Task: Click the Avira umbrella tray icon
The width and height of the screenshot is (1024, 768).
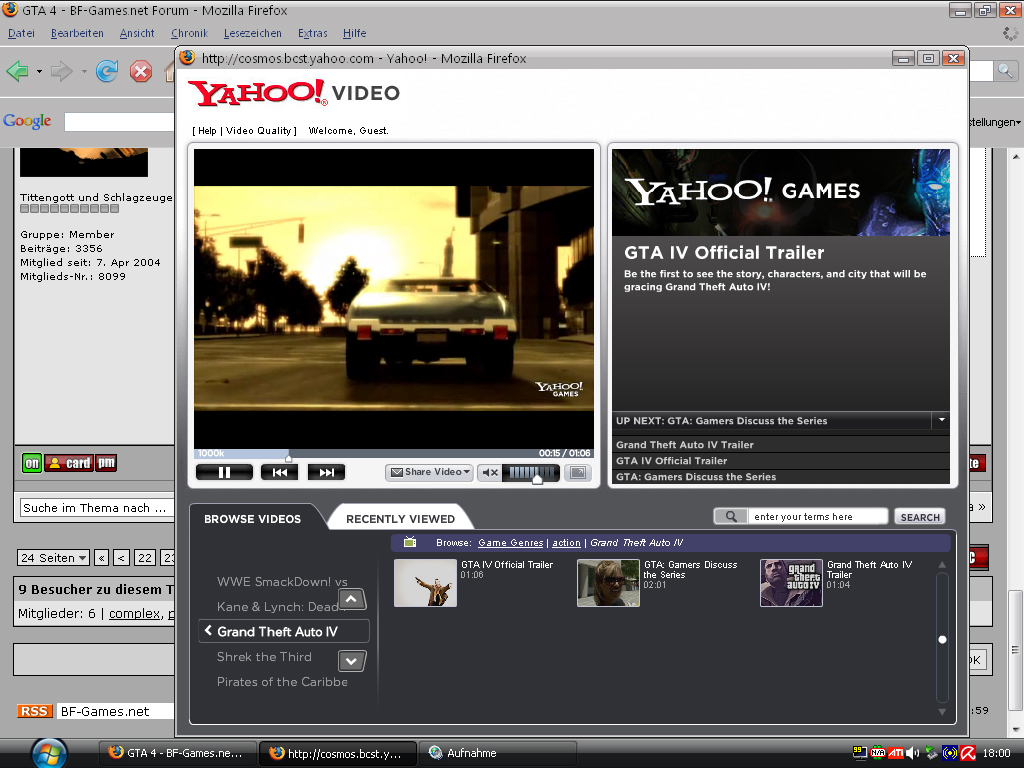Action: tap(968, 753)
